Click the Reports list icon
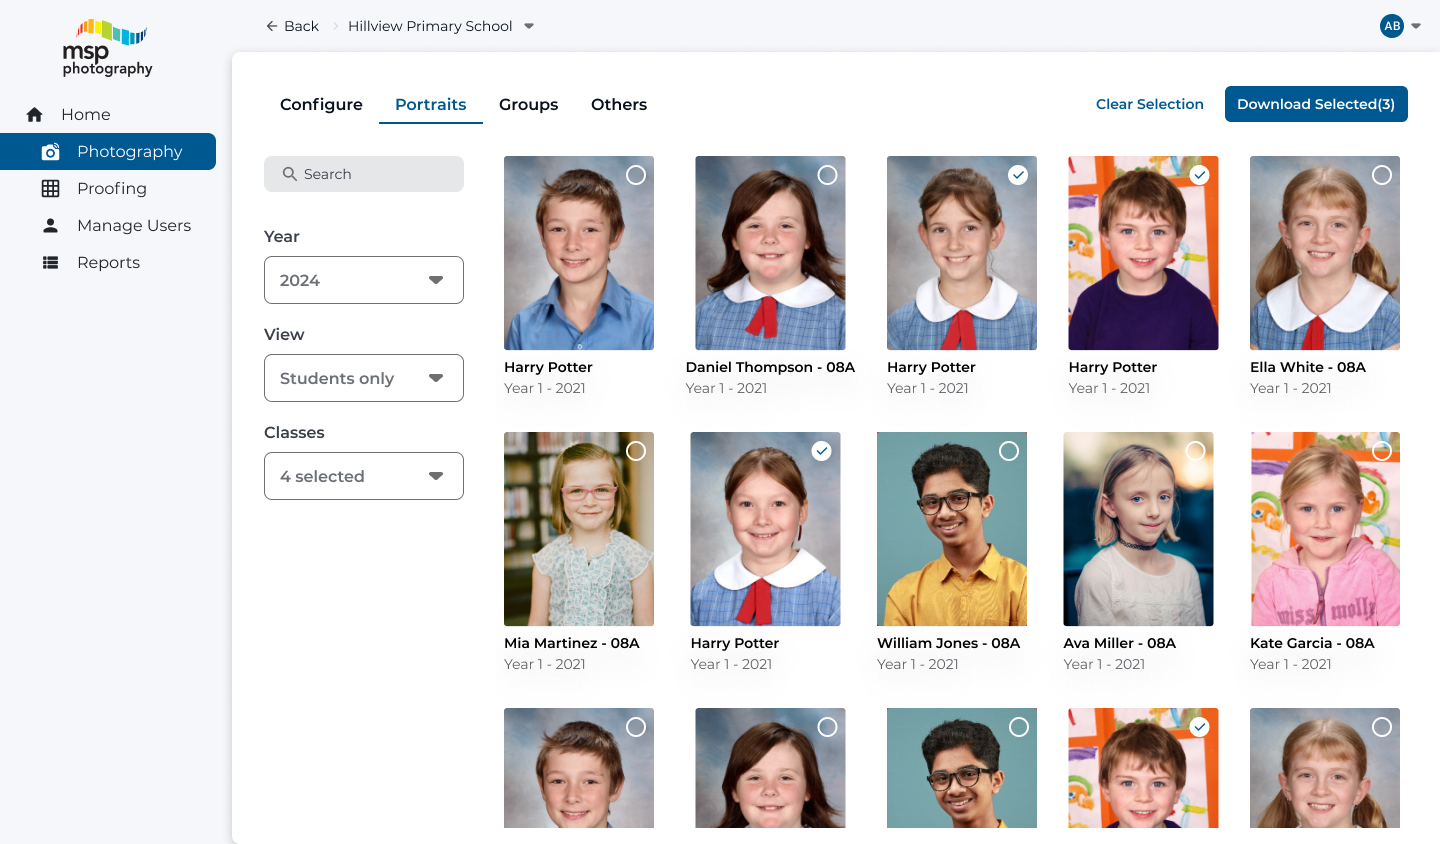 [51, 263]
